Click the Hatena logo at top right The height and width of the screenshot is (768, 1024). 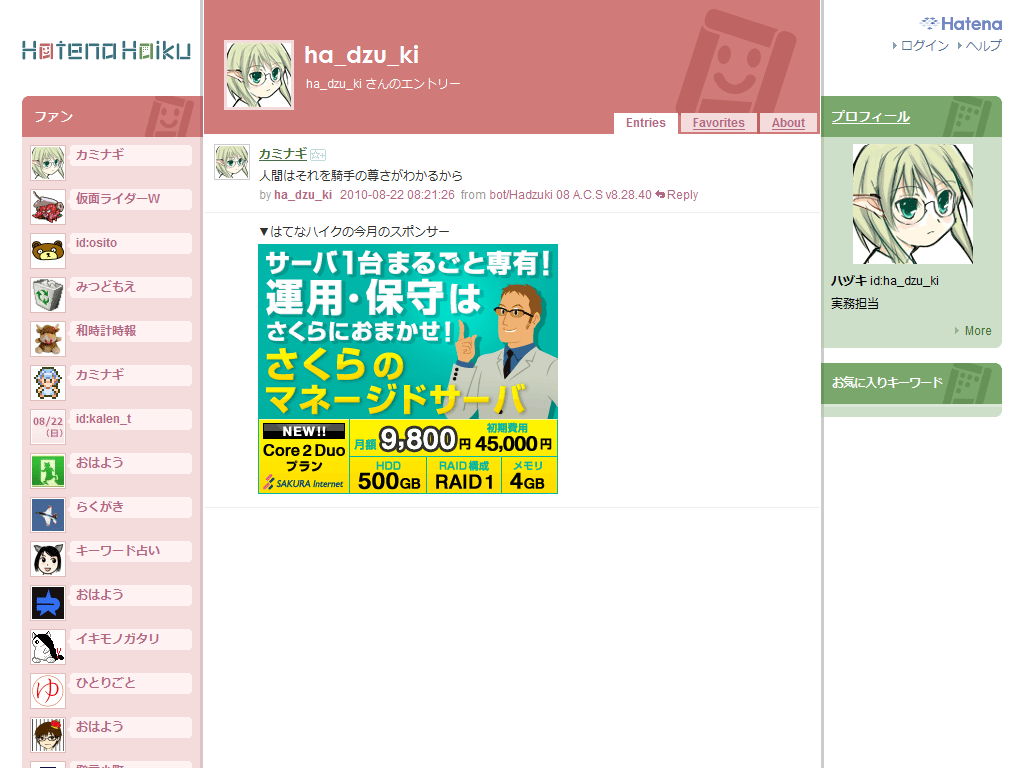960,24
